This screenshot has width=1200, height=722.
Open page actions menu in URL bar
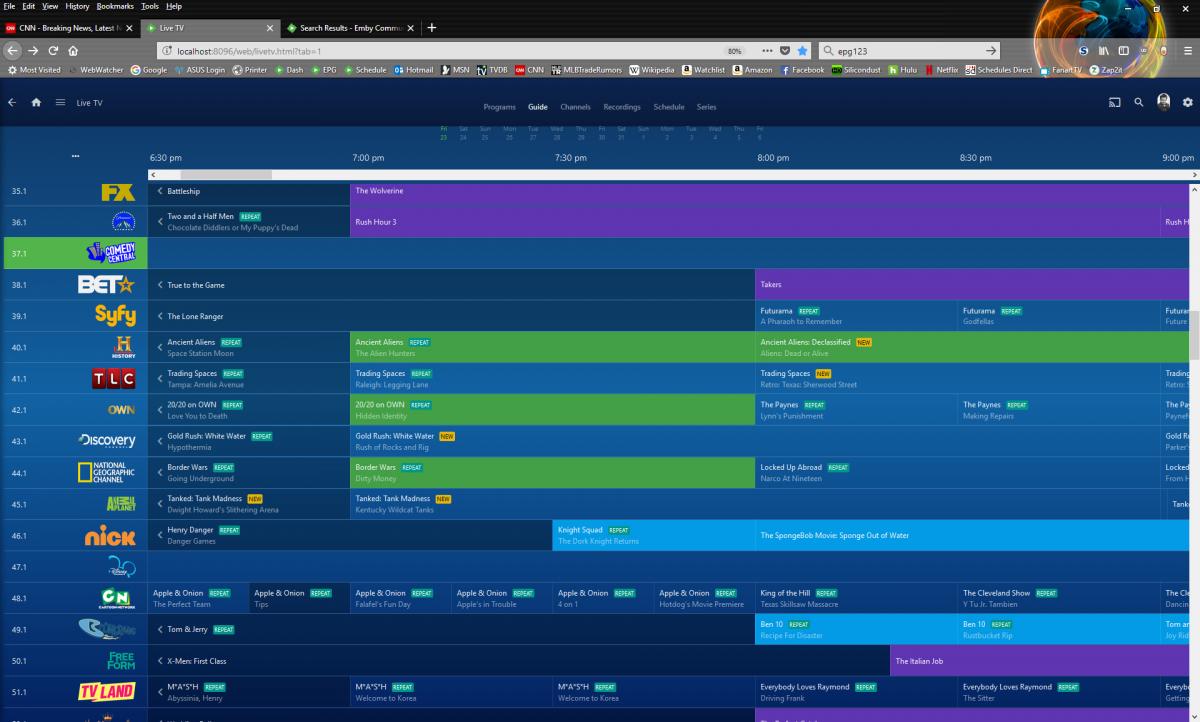[x=767, y=50]
